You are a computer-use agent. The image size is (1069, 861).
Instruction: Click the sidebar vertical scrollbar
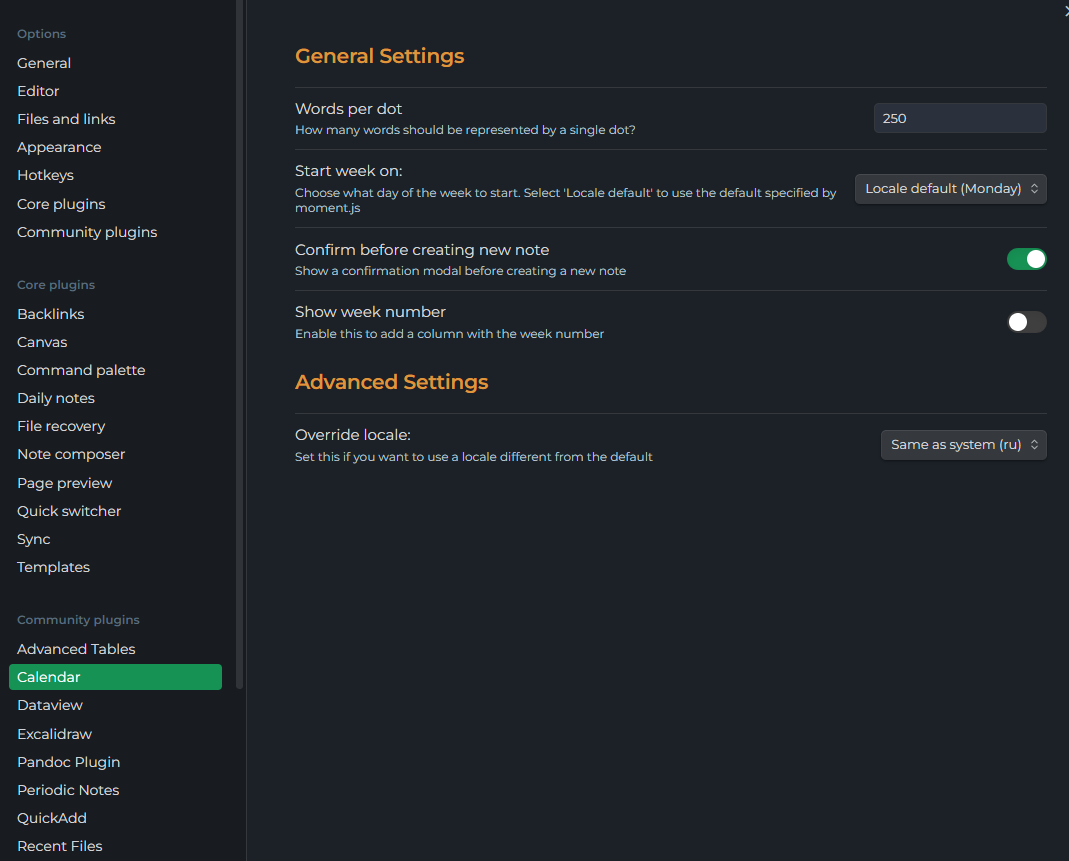[239, 344]
